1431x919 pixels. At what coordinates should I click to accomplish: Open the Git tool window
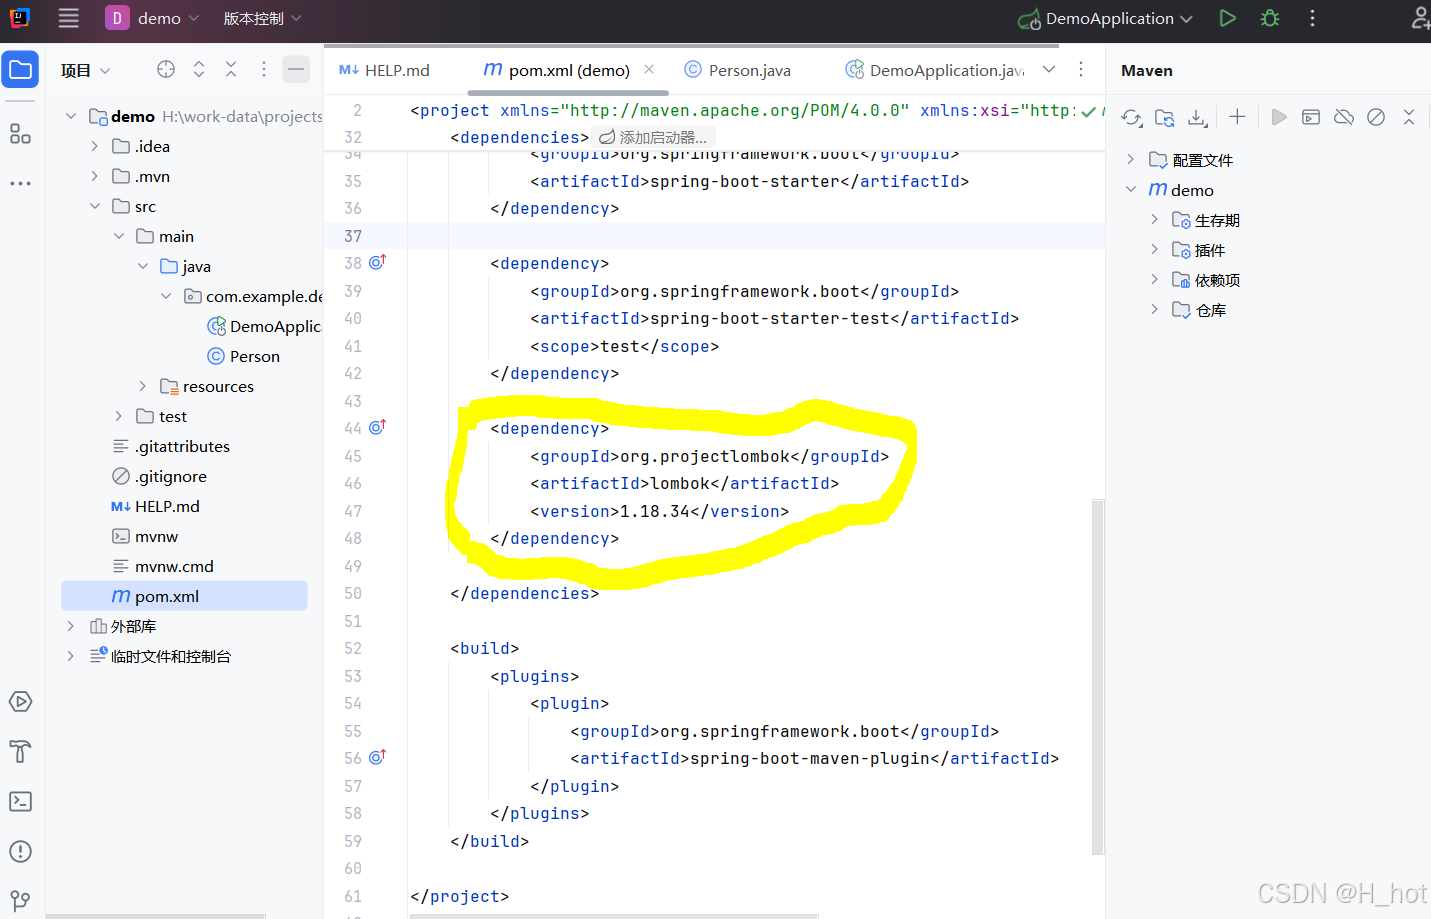point(20,899)
